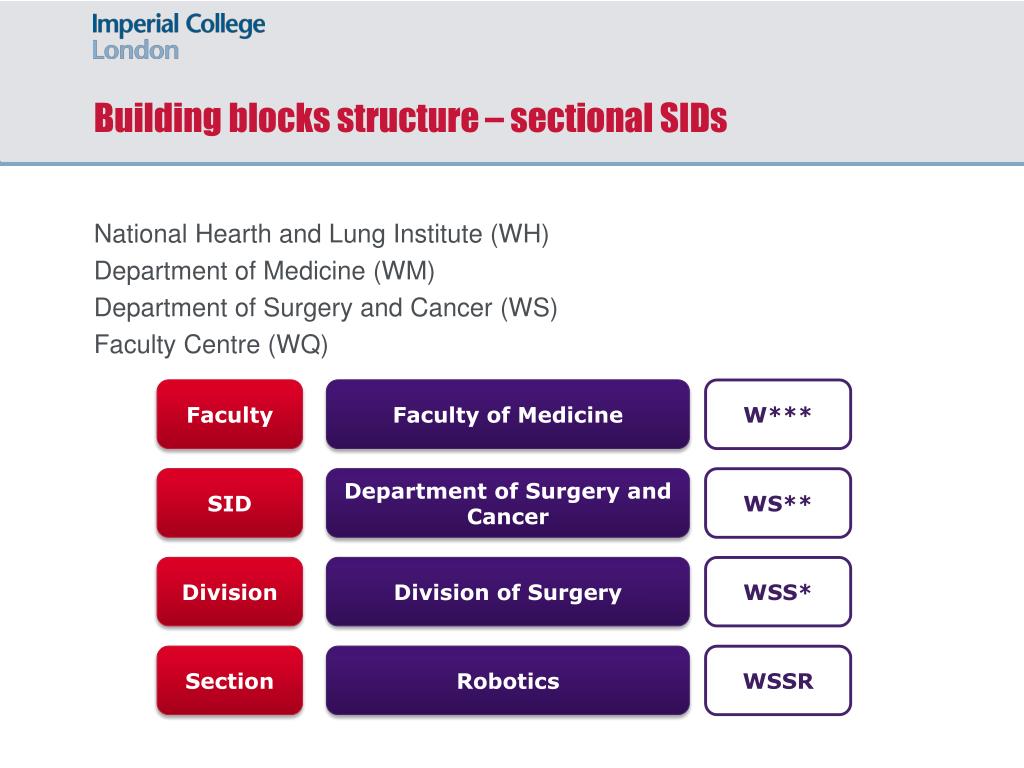The width and height of the screenshot is (1024, 768).
Task: Click Department of Surgery and Cancer purple box
Action: tap(508, 503)
